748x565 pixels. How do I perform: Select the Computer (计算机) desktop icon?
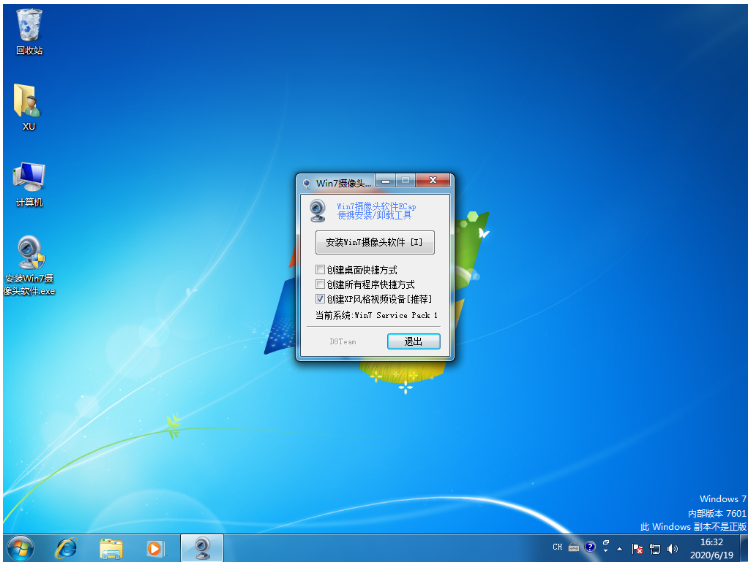(x=28, y=181)
